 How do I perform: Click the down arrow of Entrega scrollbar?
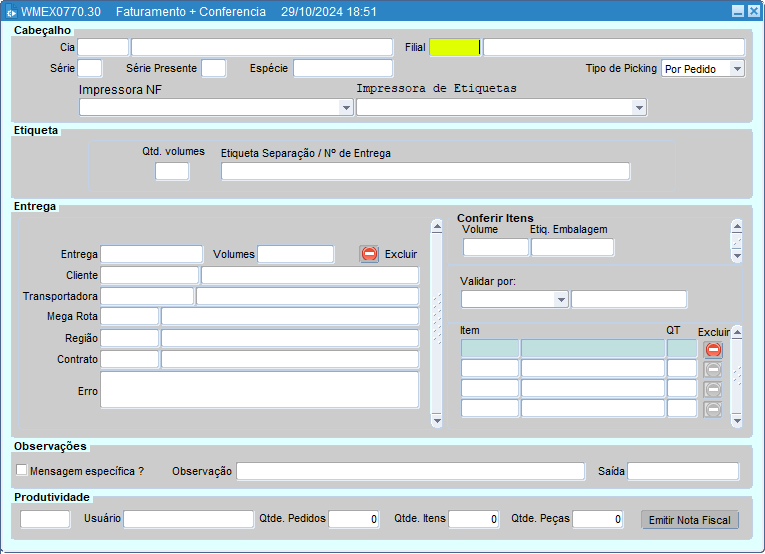point(436,422)
